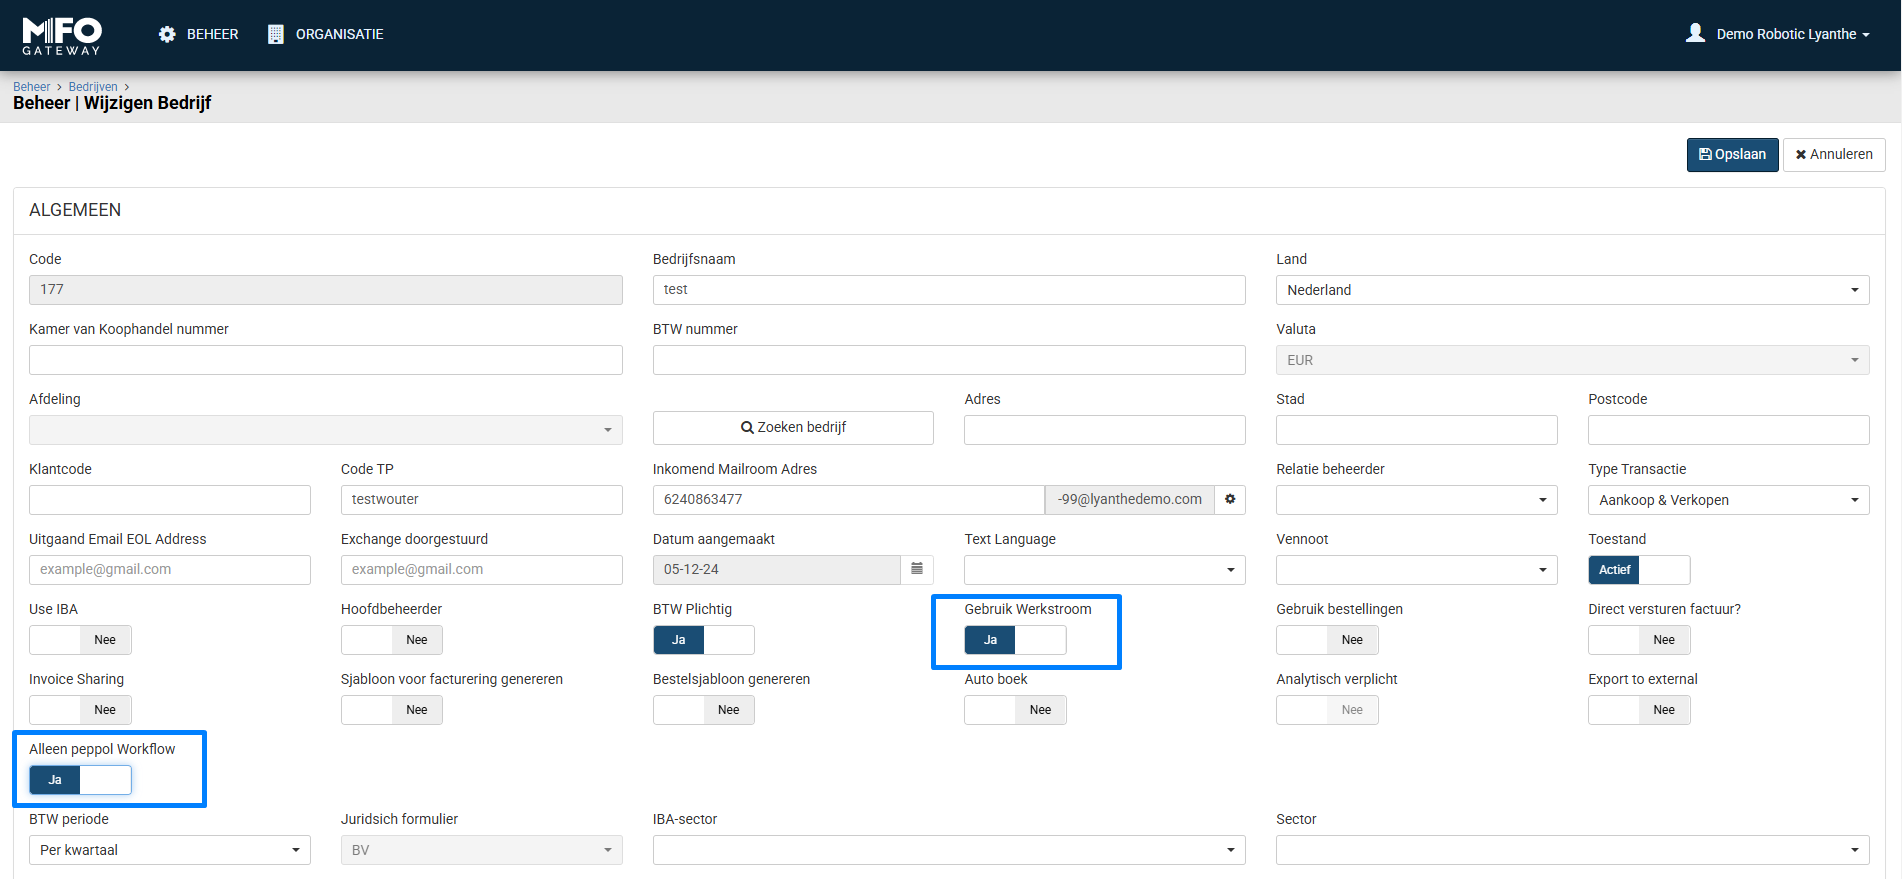Viewport: 1902px width, 879px height.
Task: Expand the Type Transactie dropdown
Action: [1728, 500]
